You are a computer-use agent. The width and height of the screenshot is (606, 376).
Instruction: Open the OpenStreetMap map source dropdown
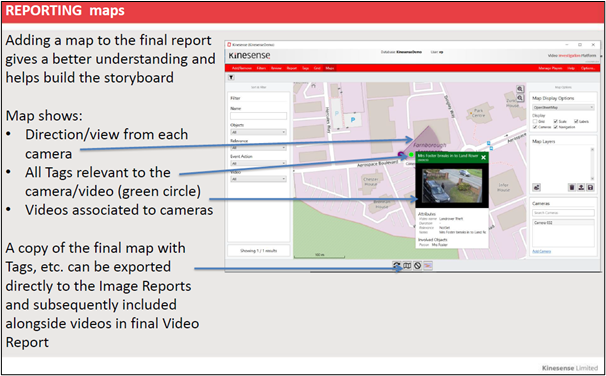[x=563, y=107]
